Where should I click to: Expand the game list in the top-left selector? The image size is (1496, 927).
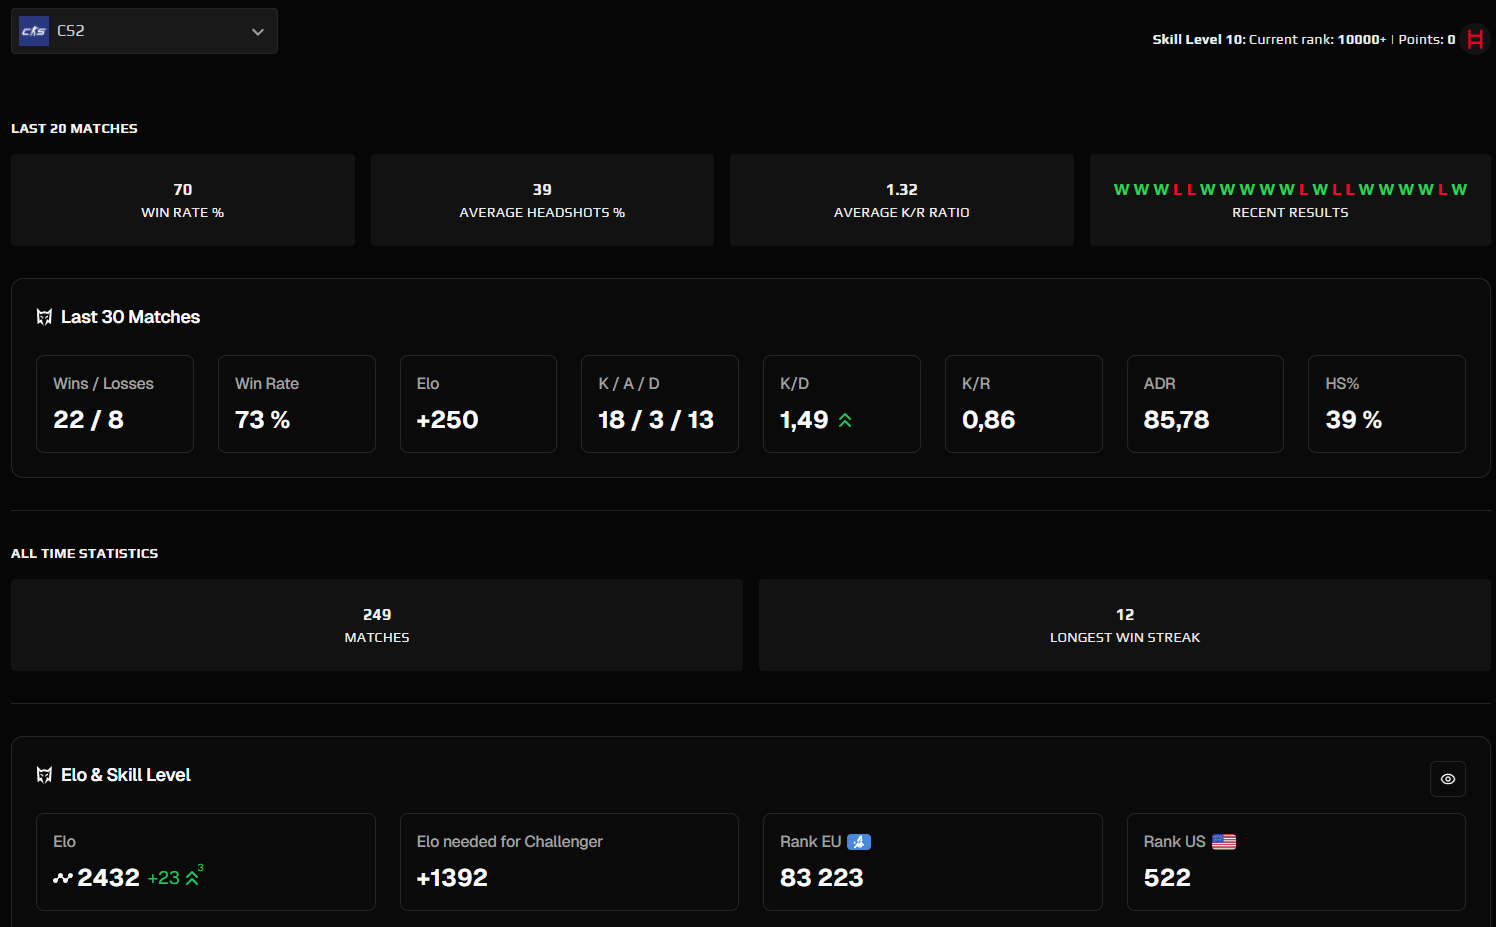(x=144, y=31)
